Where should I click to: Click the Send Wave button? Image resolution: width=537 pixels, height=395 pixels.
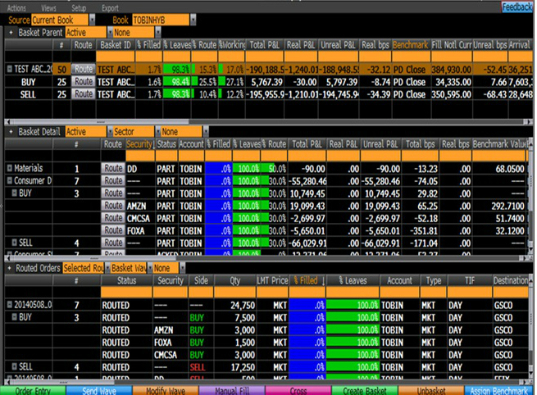pos(99,391)
